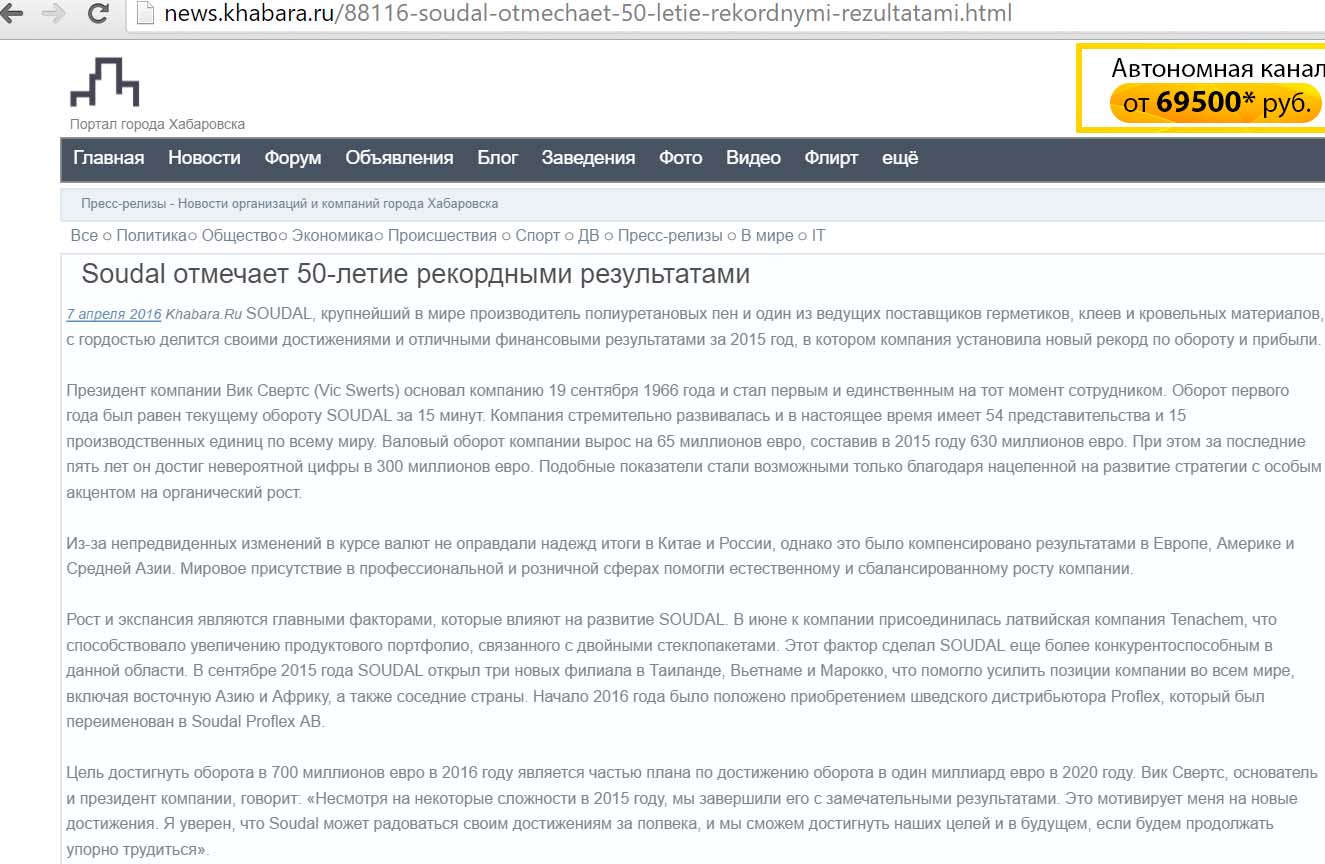Click the Khabara.Ru source text
The image size is (1325, 864).
[204, 314]
